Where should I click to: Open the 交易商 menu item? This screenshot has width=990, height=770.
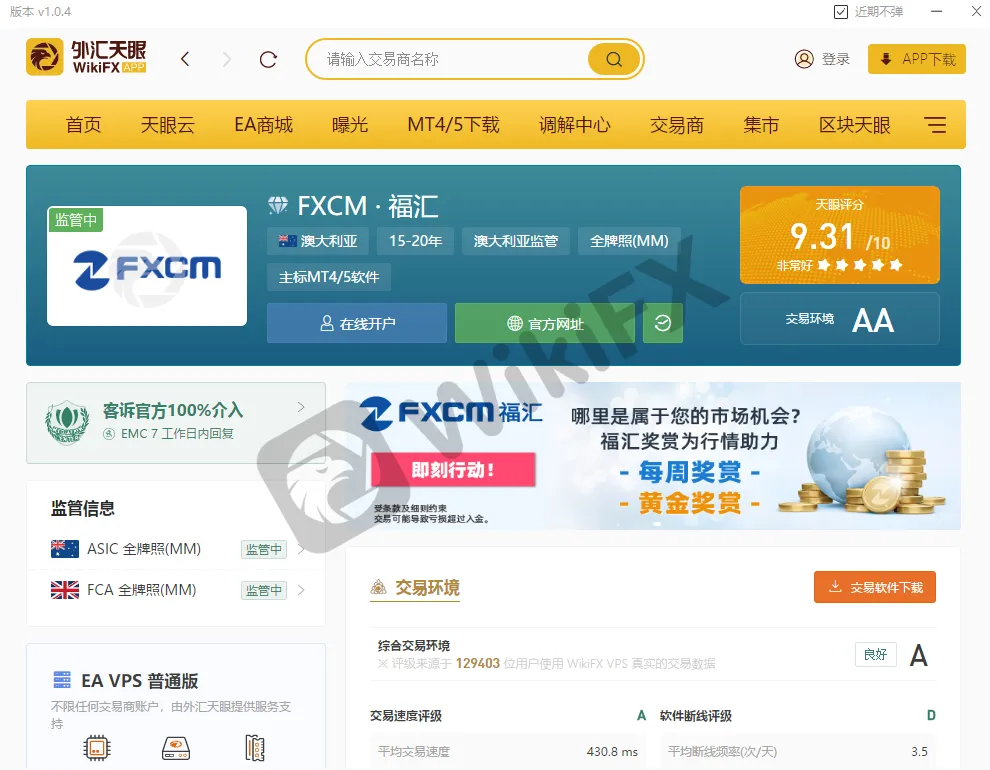tap(677, 125)
